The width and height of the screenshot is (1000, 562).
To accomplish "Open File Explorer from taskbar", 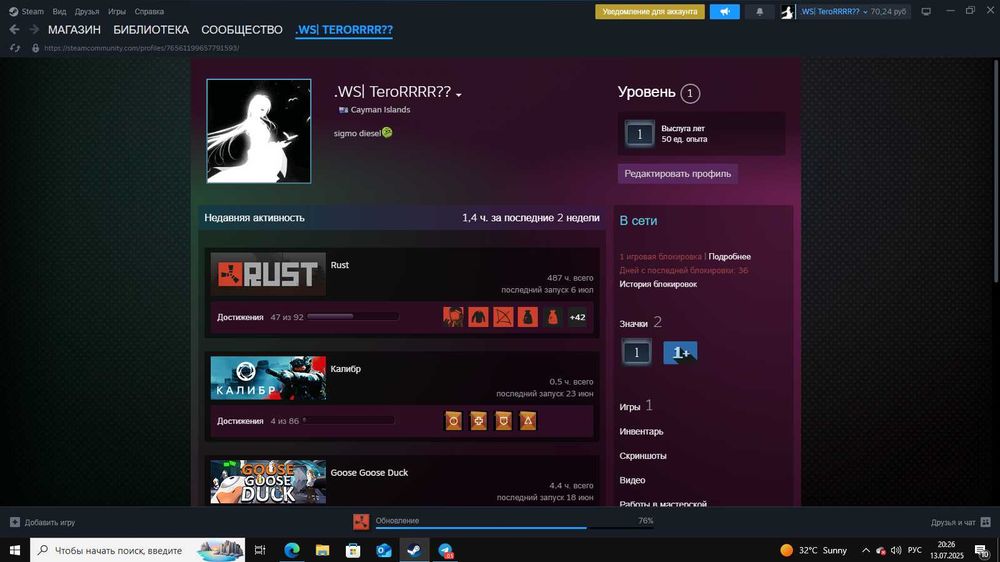I will pos(323,550).
